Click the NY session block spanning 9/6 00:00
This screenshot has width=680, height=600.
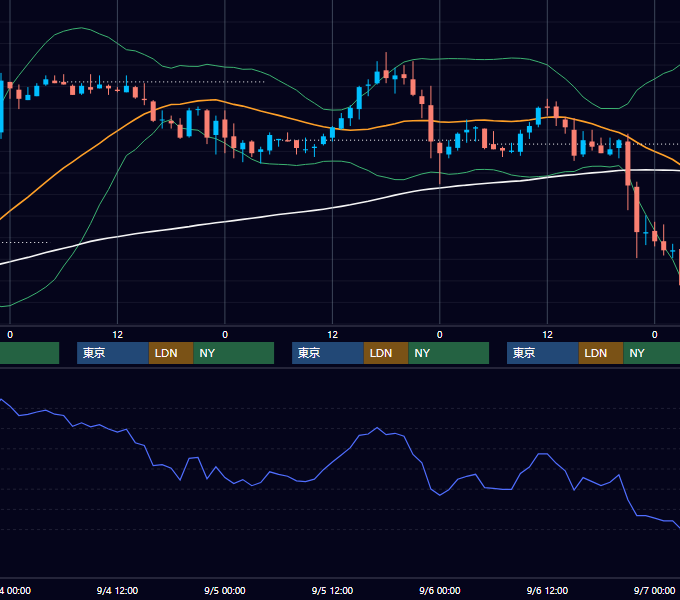point(448,353)
